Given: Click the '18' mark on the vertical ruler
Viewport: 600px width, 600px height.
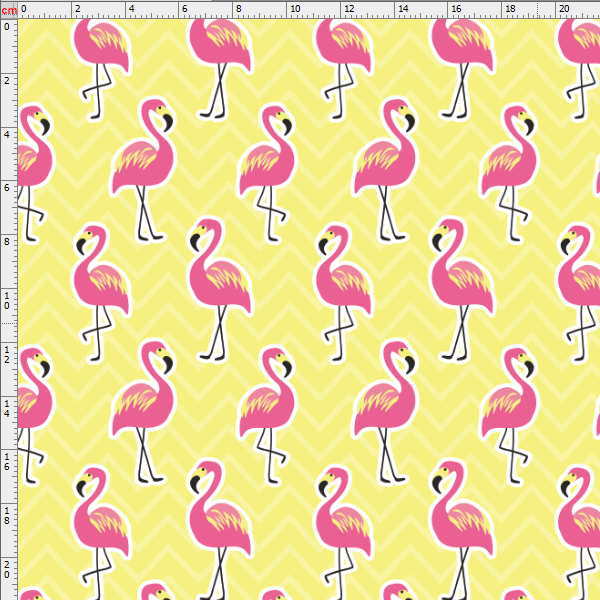Looking at the screenshot, I should pyautogui.click(x=7, y=515).
